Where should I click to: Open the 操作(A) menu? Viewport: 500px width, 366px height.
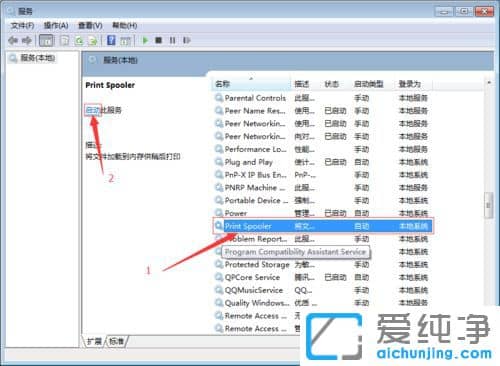point(56,26)
